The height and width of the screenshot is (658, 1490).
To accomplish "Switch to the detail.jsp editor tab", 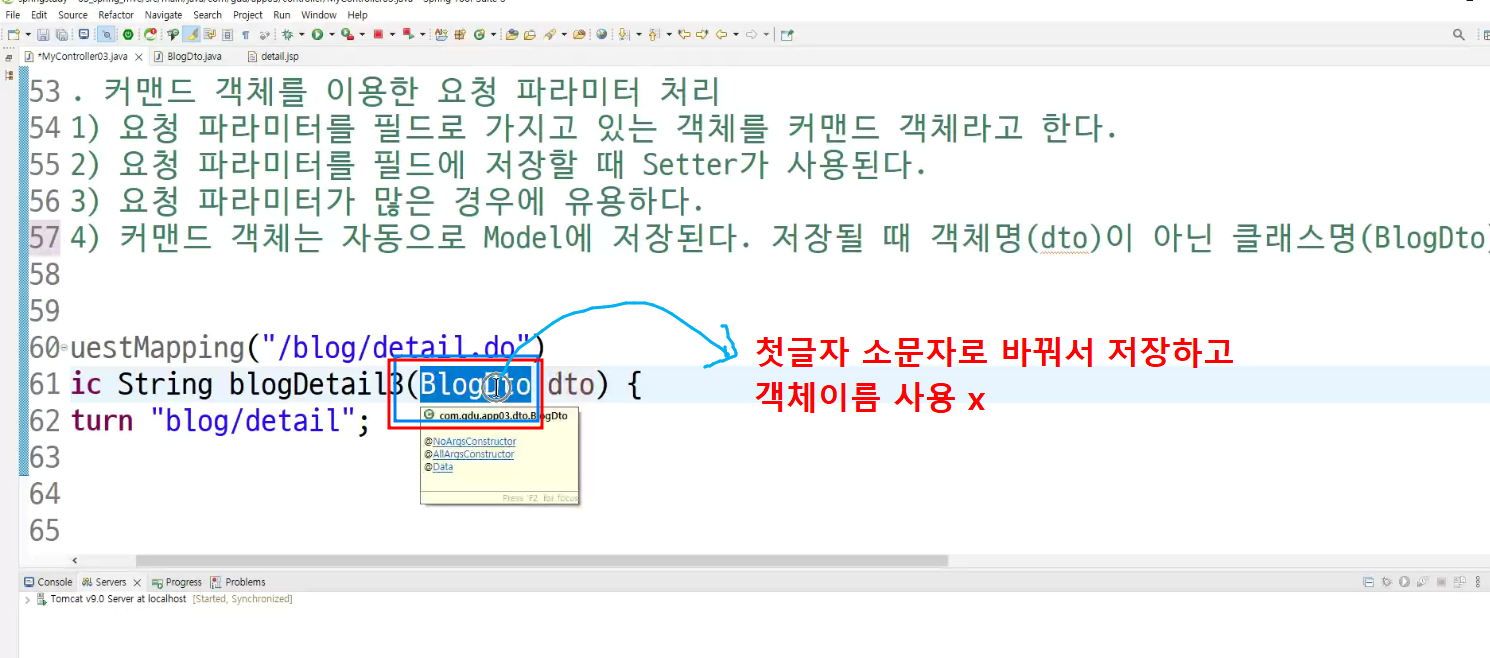I will 272,56.
